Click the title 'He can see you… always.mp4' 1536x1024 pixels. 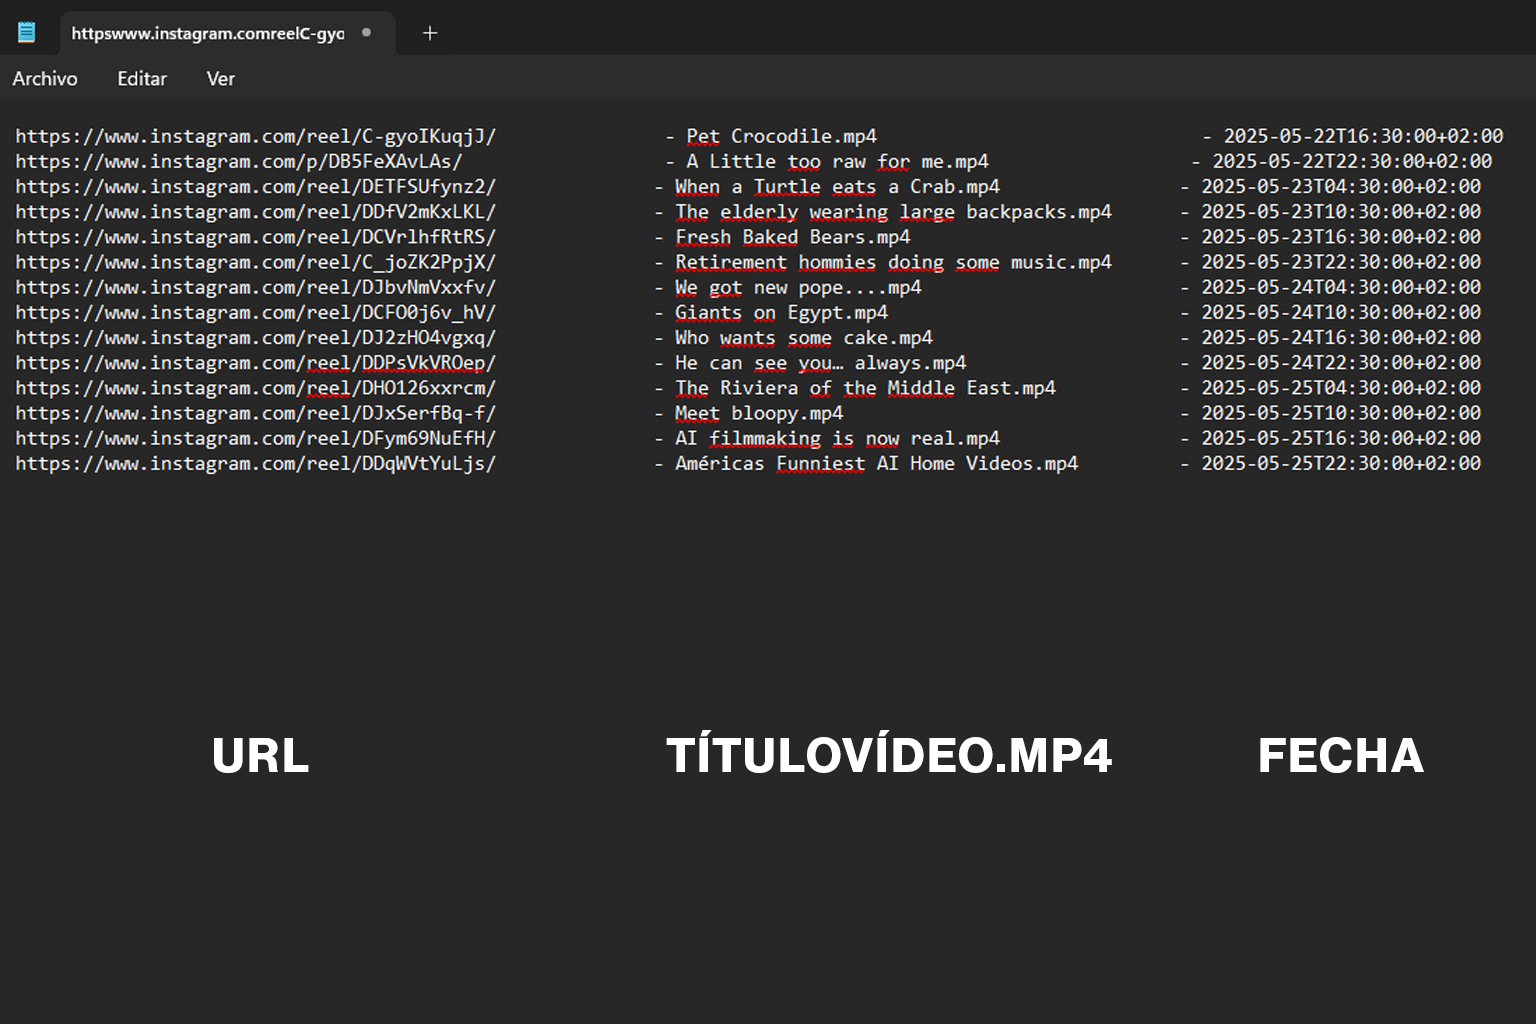pos(821,363)
